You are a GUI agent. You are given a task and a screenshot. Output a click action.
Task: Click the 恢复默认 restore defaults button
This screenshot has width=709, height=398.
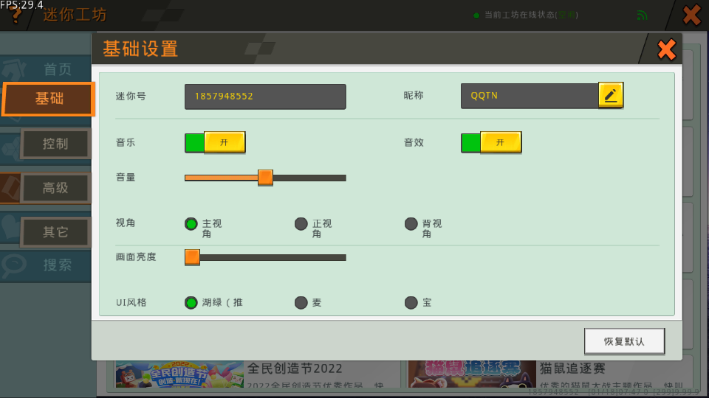(x=624, y=341)
